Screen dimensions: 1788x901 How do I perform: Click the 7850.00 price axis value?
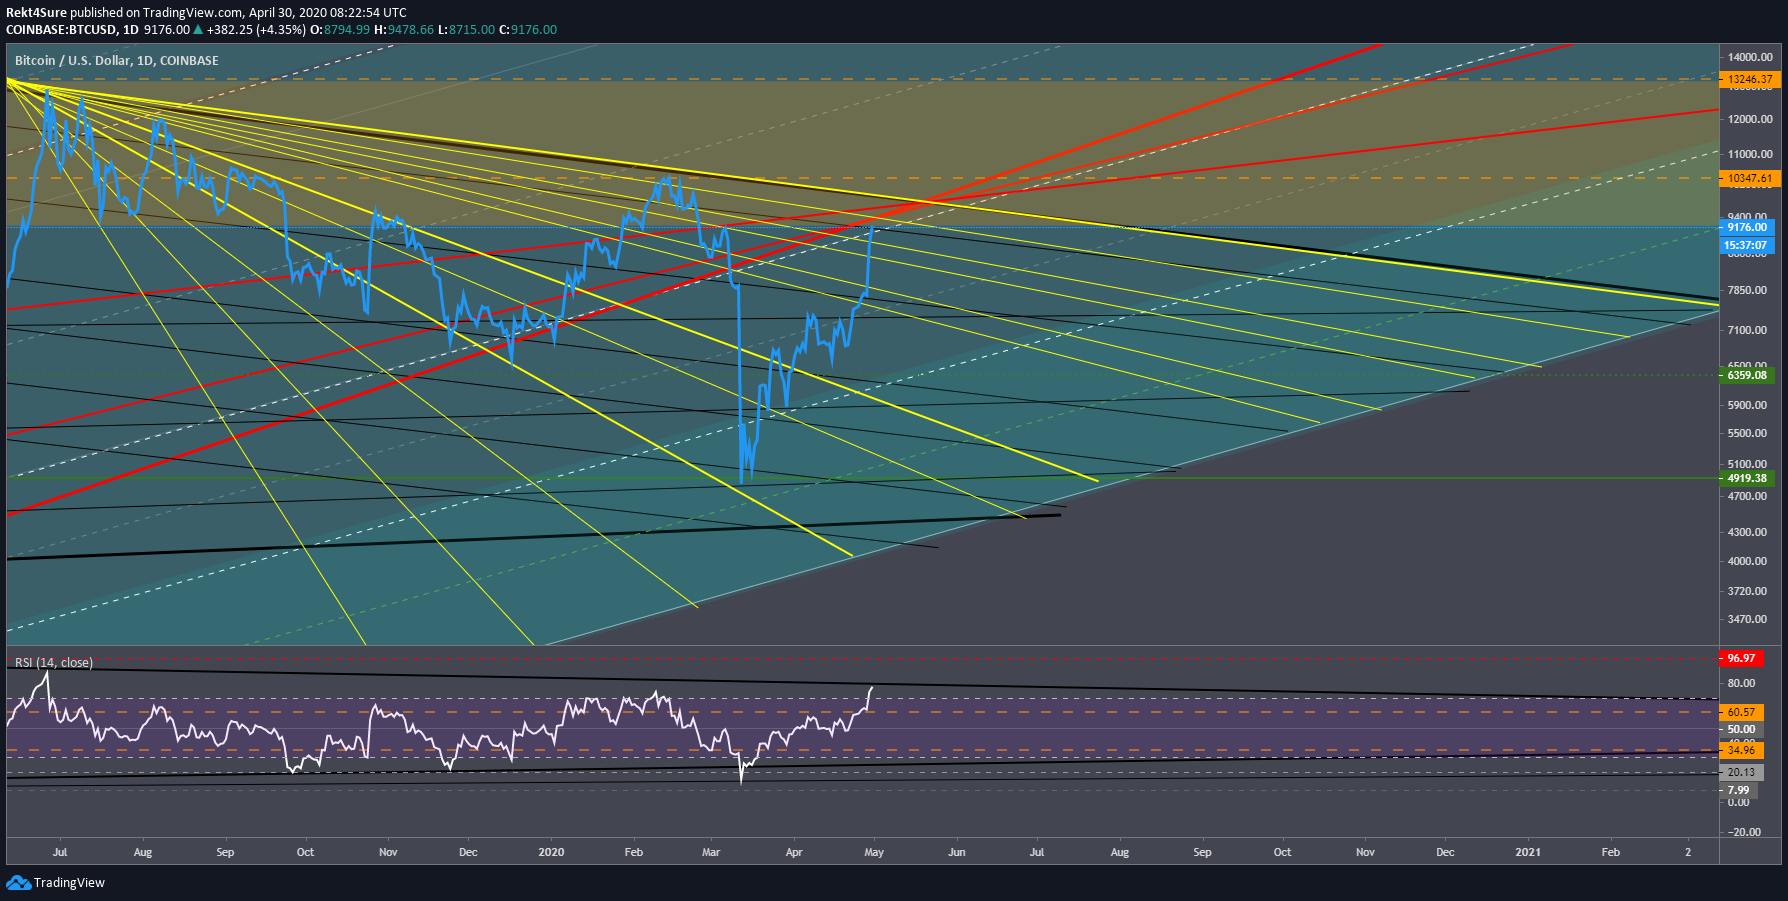pyautogui.click(x=1747, y=290)
